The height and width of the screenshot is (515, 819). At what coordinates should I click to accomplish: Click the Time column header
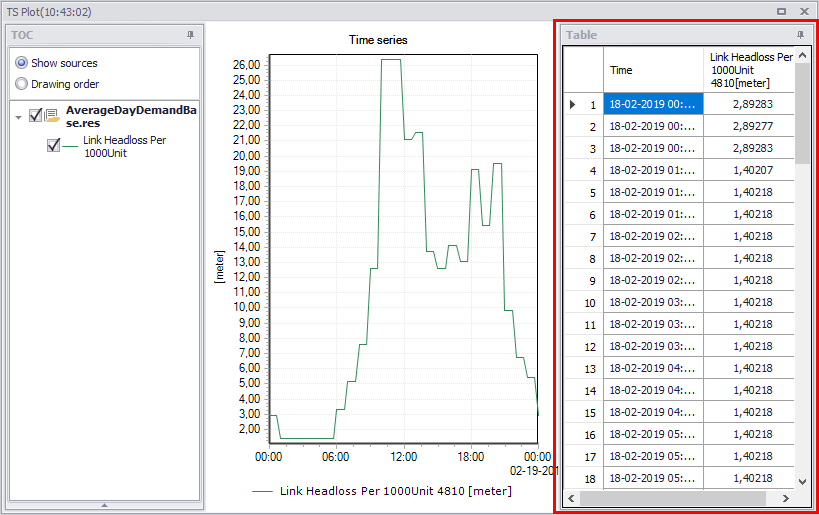pyautogui.click(x=653, y=70)
